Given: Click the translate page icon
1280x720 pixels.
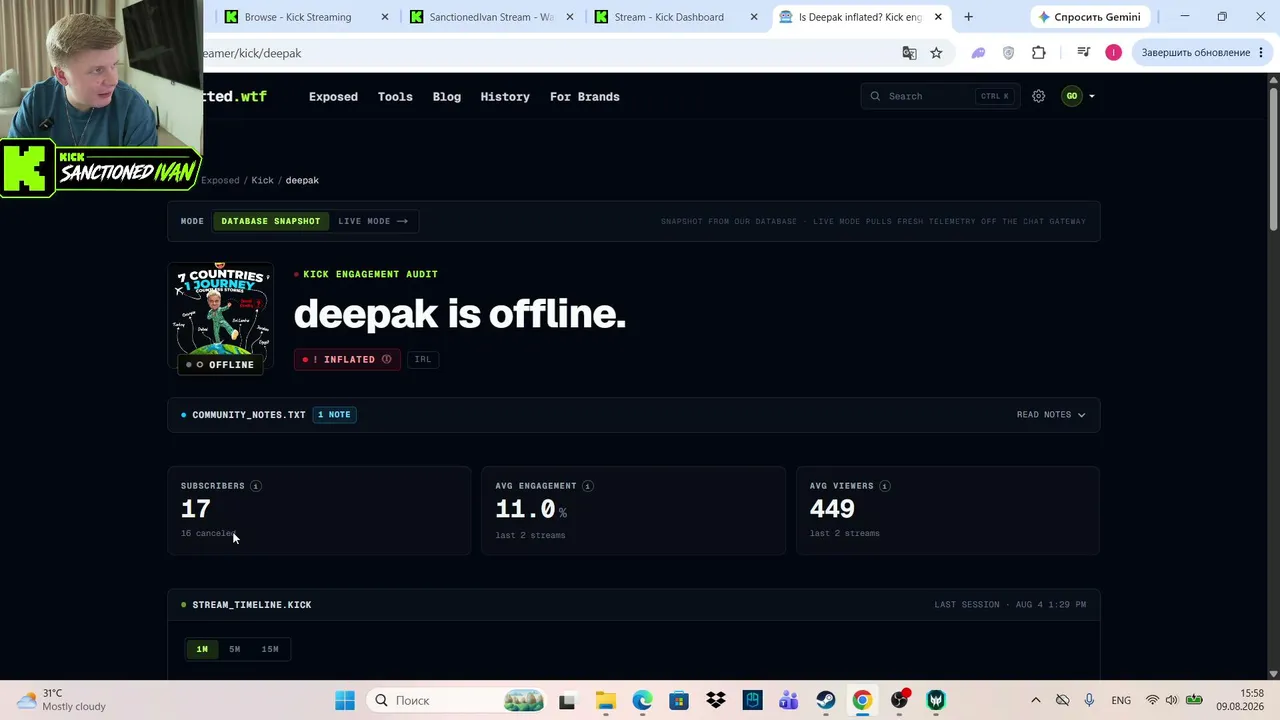Looking at the screenshot, I should tap(909, 53).
